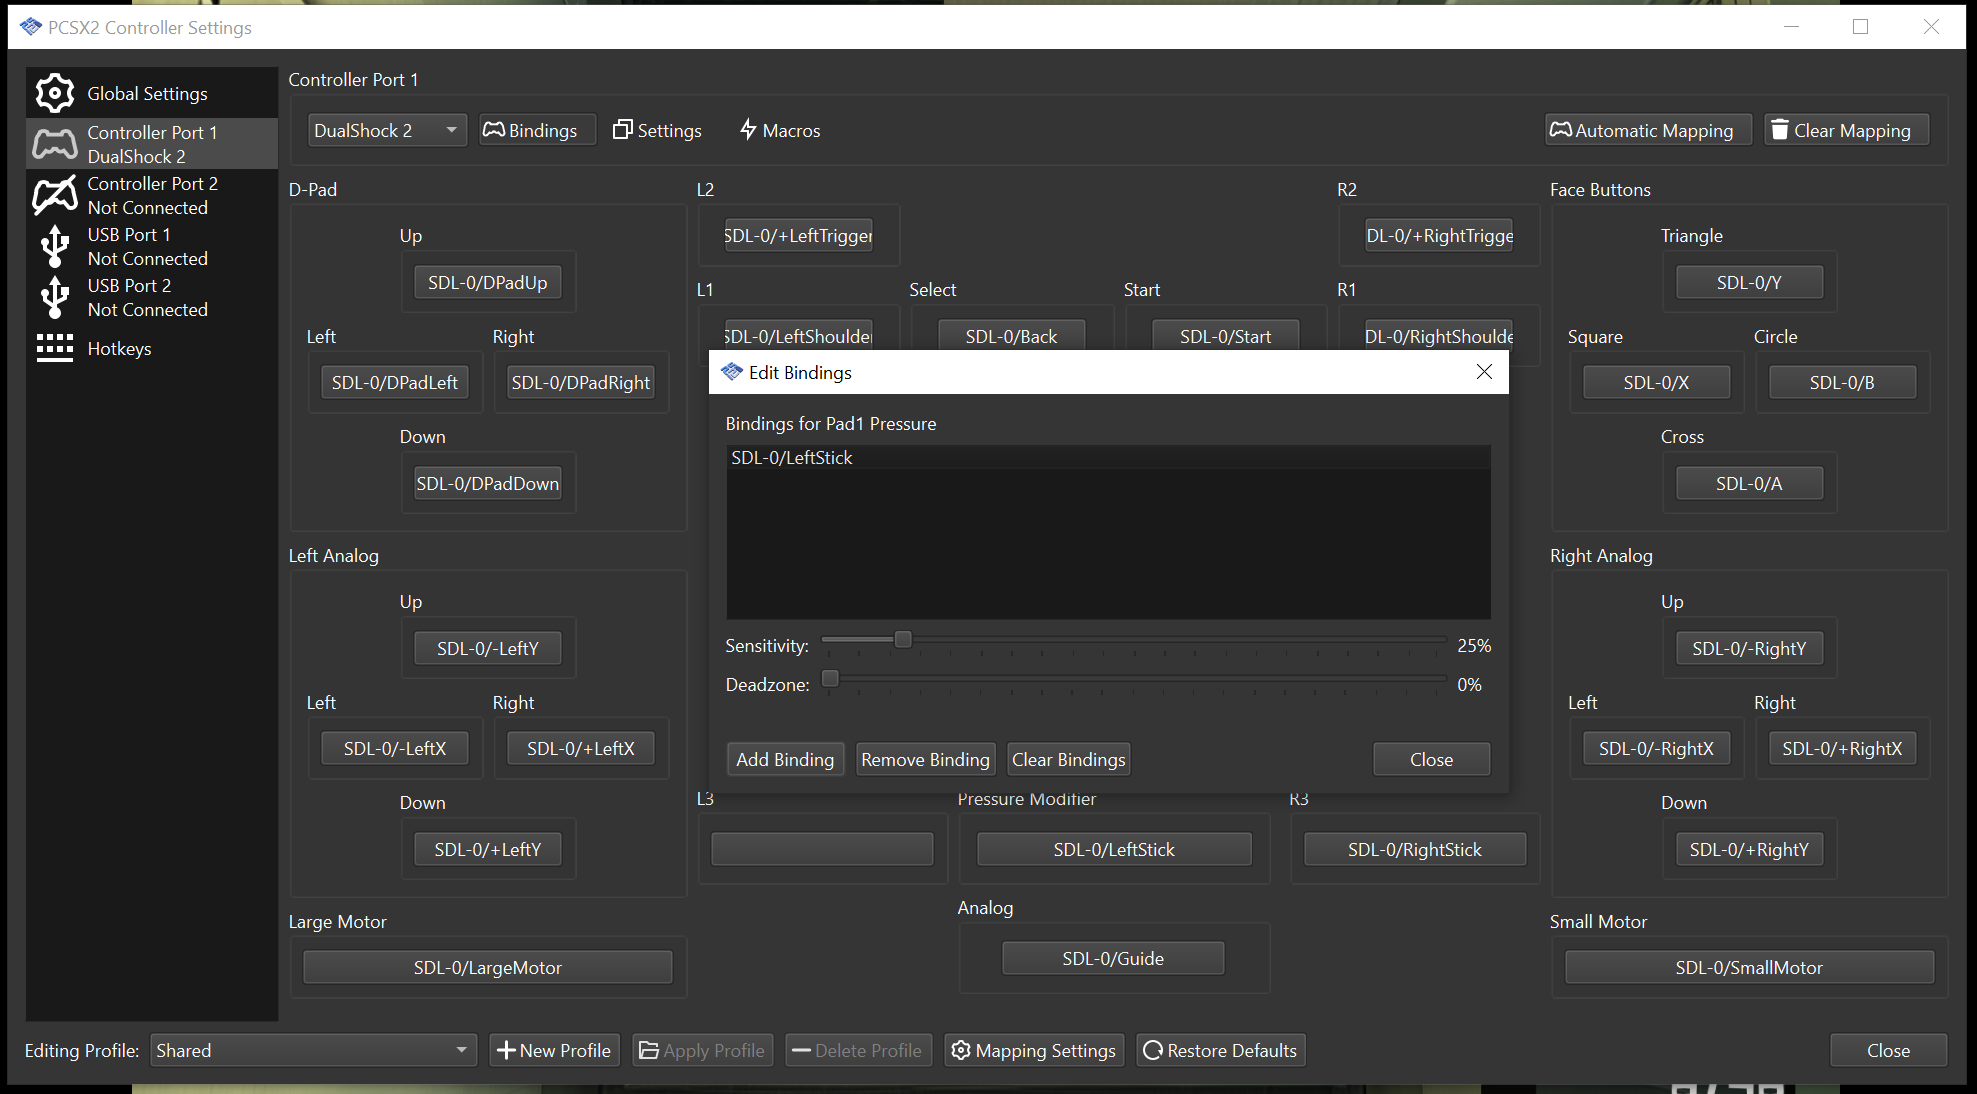Expand the Editing Profile Shared dropdown
This screenshot has width=1977, height=1094.
tap(313, 1050)
